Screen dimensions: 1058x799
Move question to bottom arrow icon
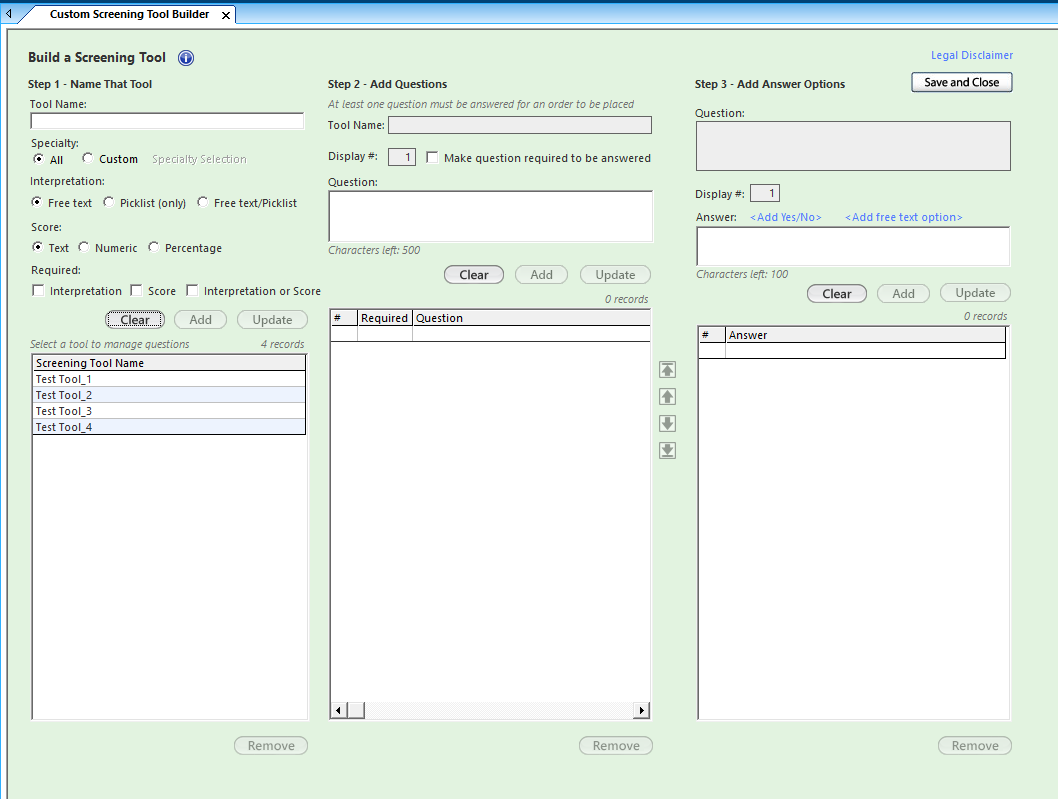[667, 451]
